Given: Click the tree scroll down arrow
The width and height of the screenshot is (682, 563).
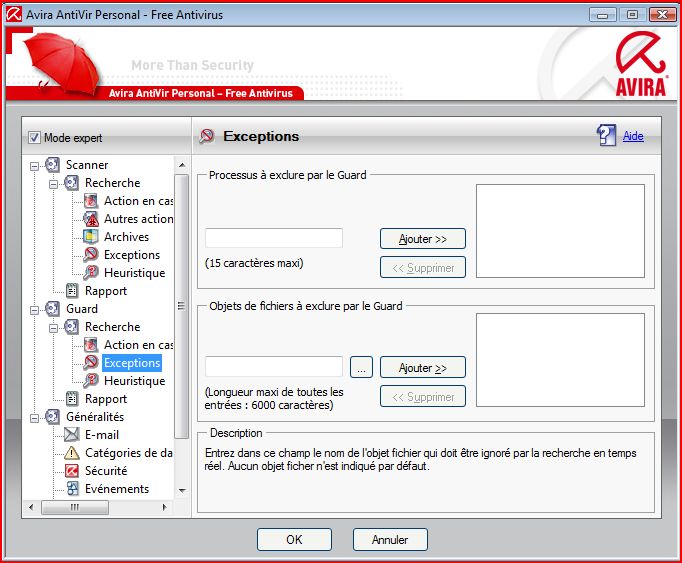Looking at the screenshot, I should click(182, 490).
